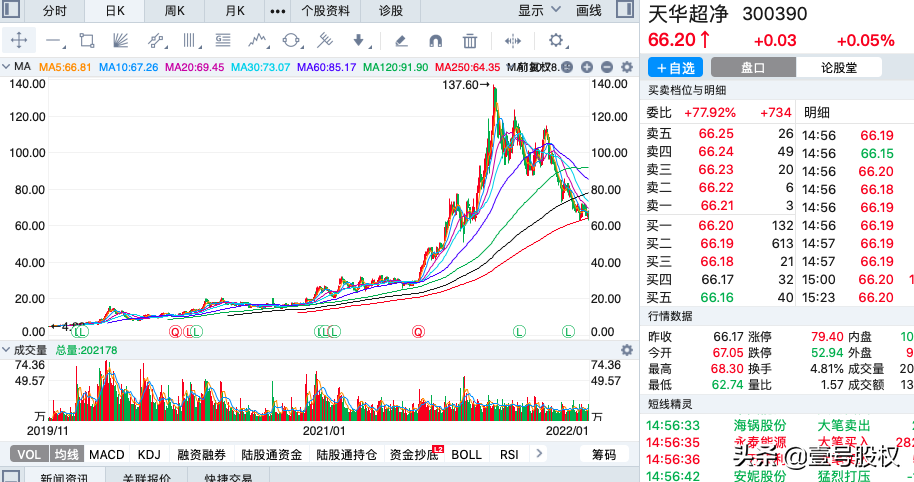Viewport: 914px width, 482px height.
Task: Click the plus zoom-in icon on MA row
Action: tap(587, 67)
